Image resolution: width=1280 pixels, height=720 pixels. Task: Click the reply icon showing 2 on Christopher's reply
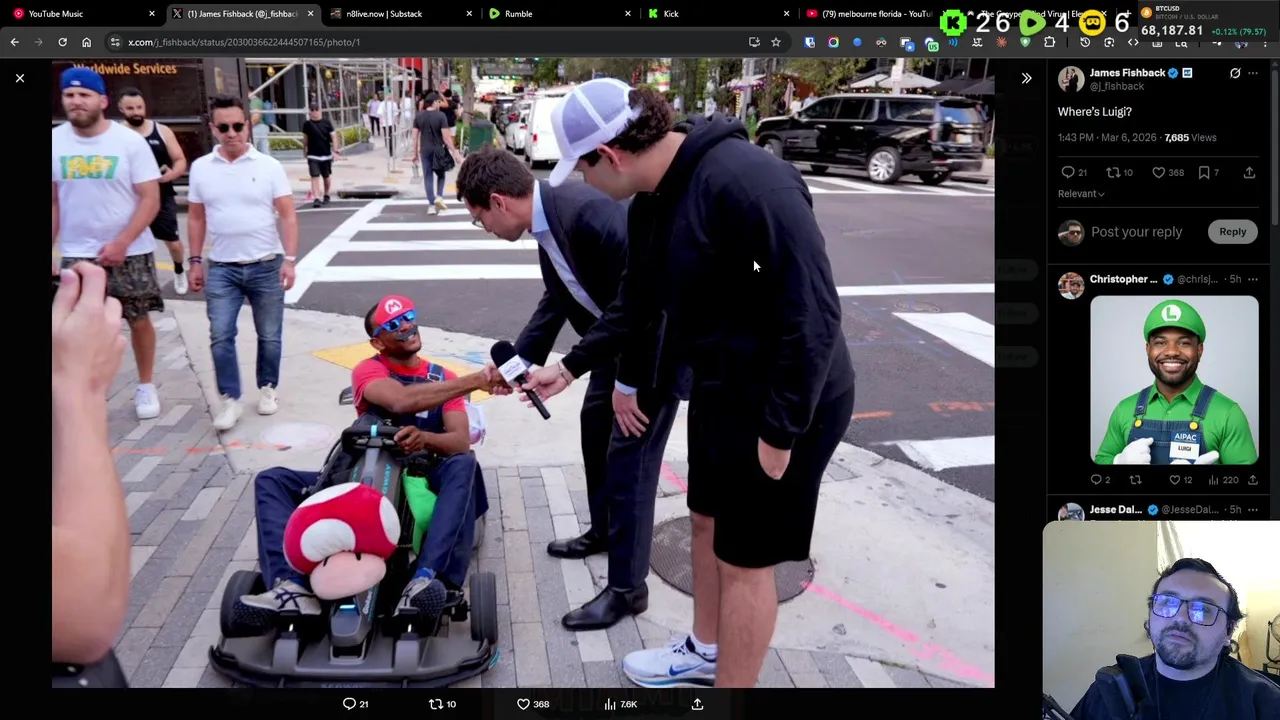(x=1096, y=480)
